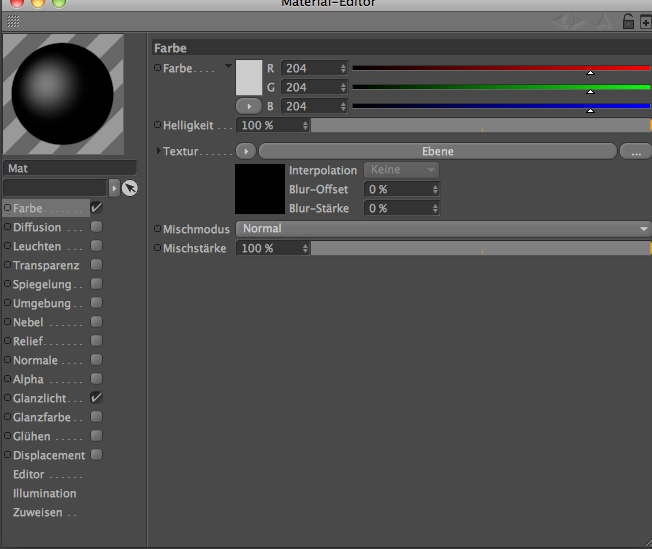Click the Blur-Stärke stepper arrows
The height and width of the screenshot is (549, 652).
click(435, 208)
